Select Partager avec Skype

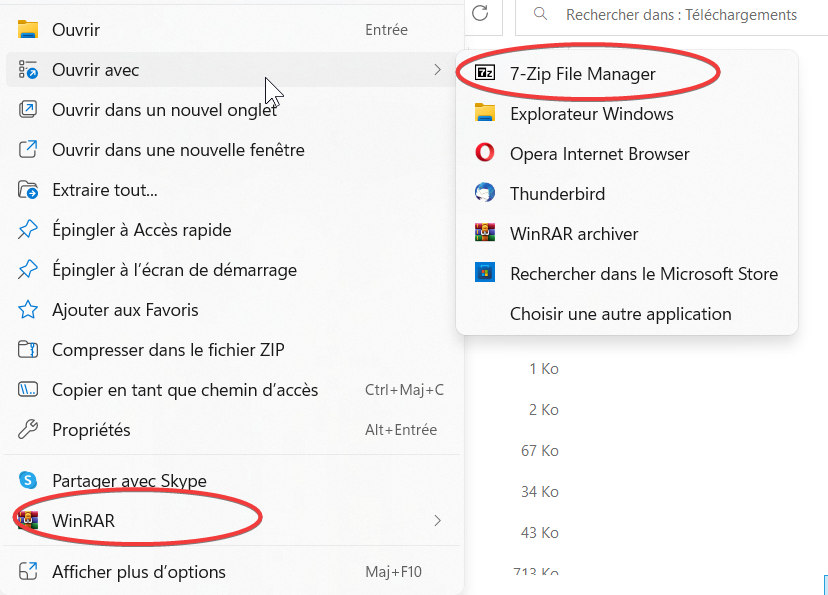click(x=232, y=480)
